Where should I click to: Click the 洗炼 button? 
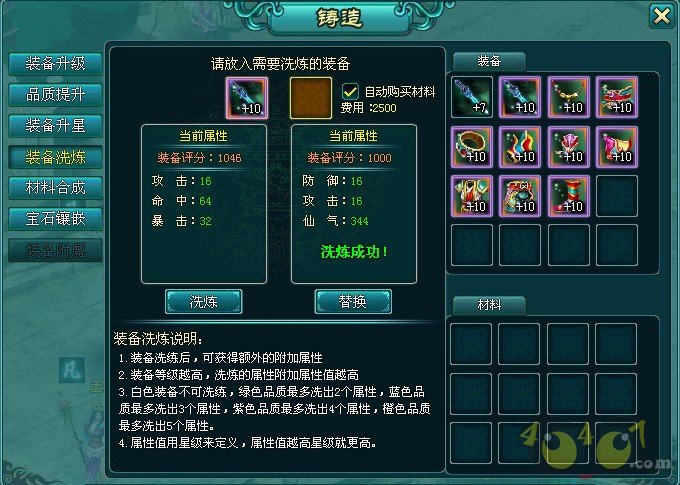[203, 301]
